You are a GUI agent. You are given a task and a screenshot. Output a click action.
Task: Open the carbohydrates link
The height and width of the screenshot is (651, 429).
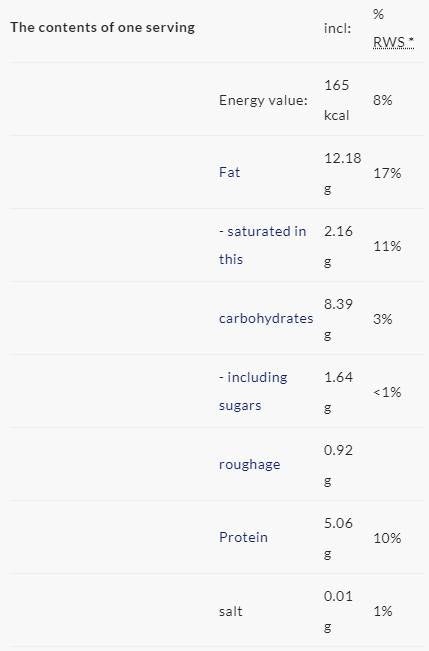(x=266, y=318)
